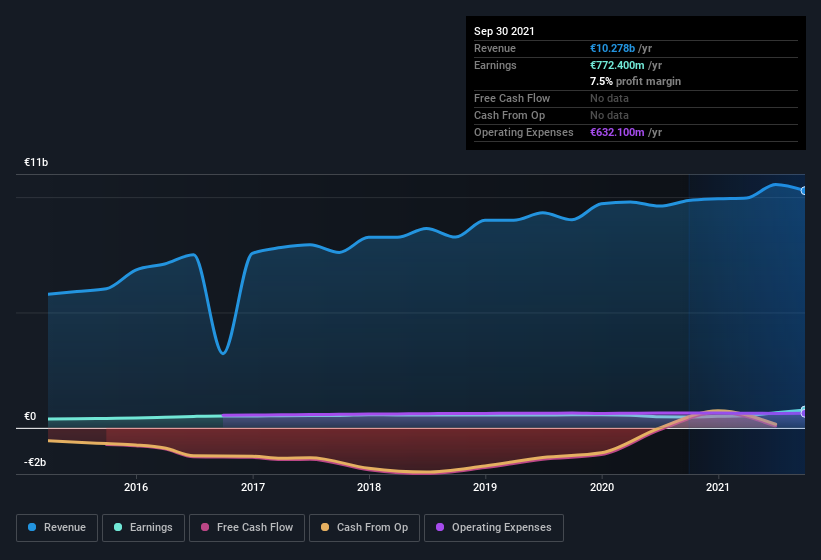Viewport: 821px width, 560px height.
Task: Click the Free Cash Flow No data value
Action: 609,98
